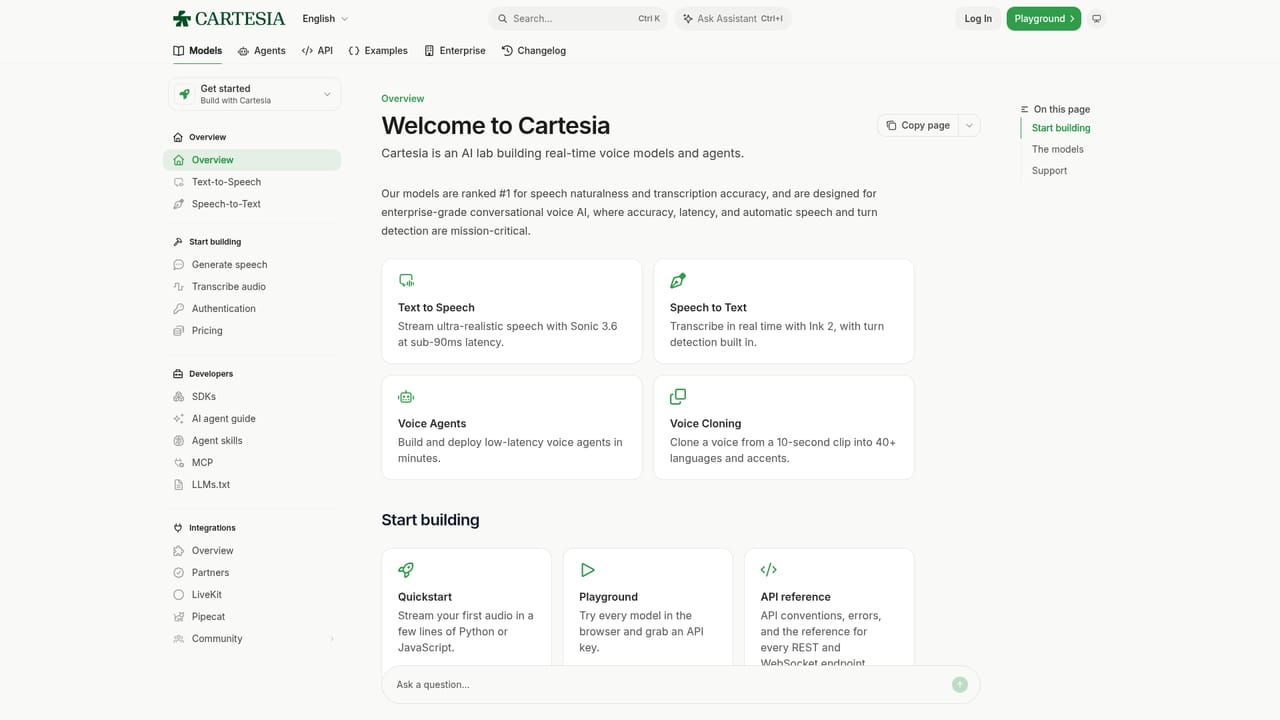Viewport: 1280px width, 720px height.
Task: Click the Log In button
Action: (x=978, y=19)
